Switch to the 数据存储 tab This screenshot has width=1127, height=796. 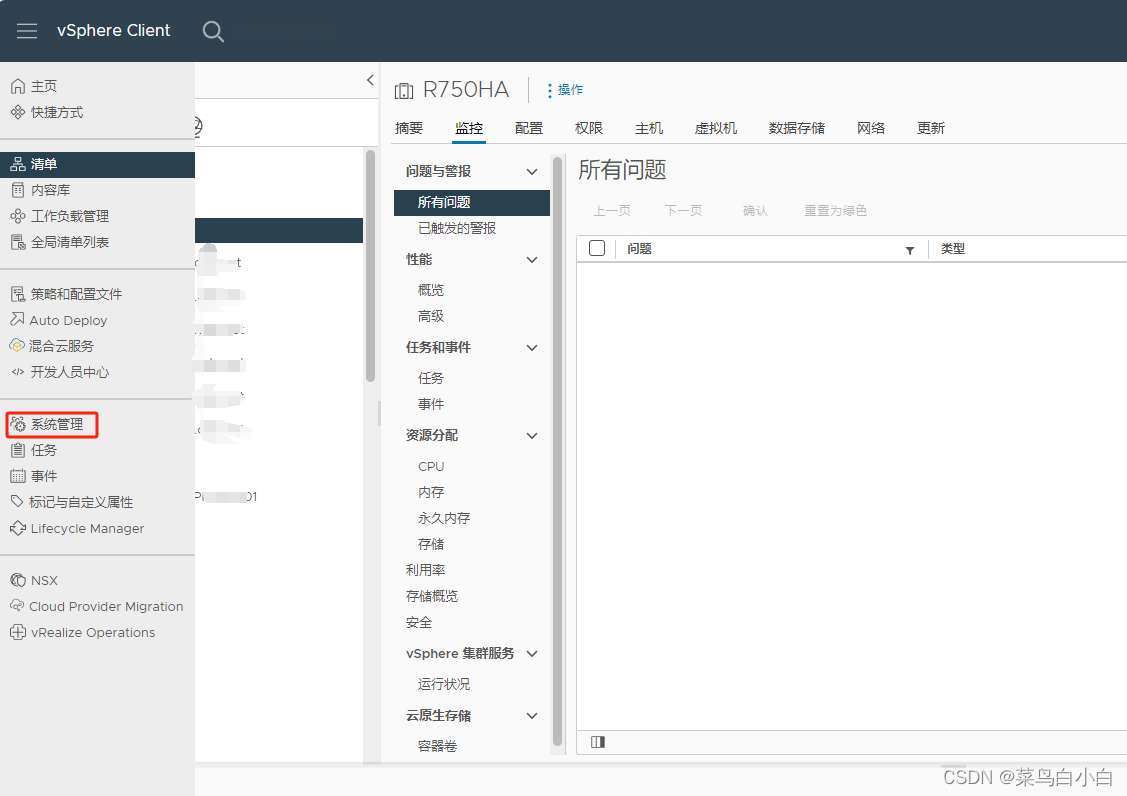click(x=797, y=128)
